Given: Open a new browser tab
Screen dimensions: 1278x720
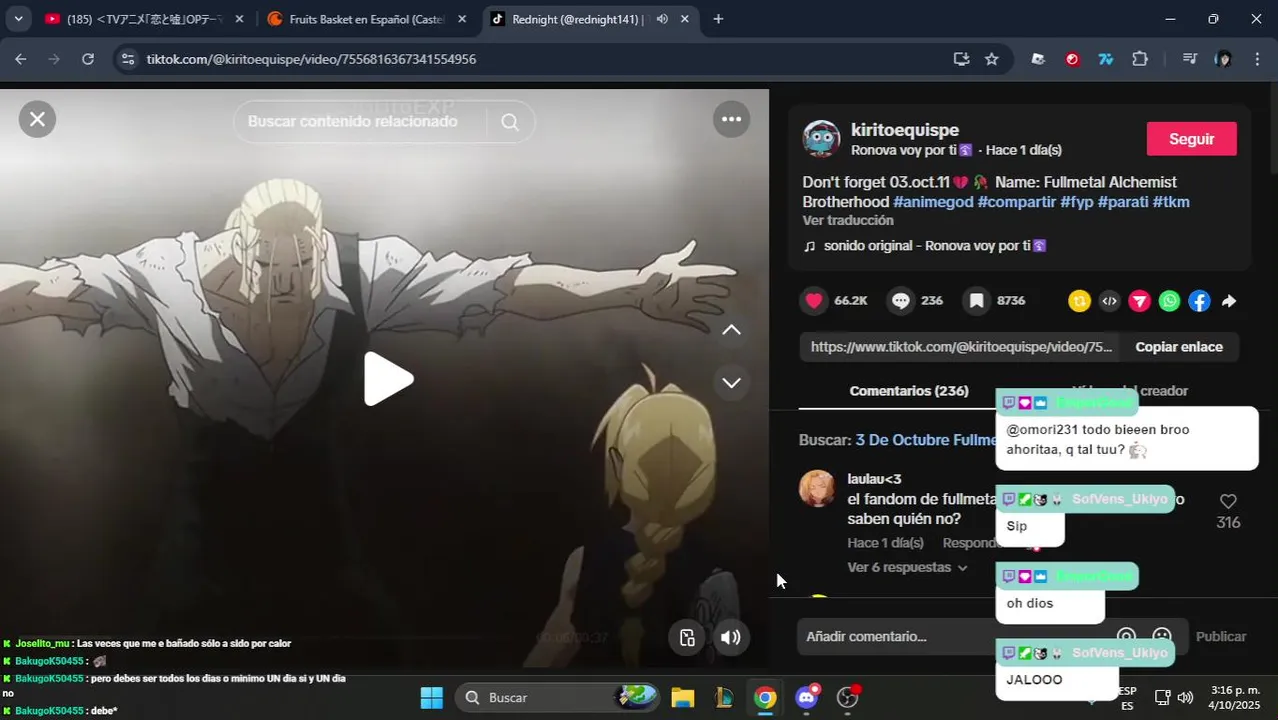Looking at the screenshot, I should [x=718, y=19].
